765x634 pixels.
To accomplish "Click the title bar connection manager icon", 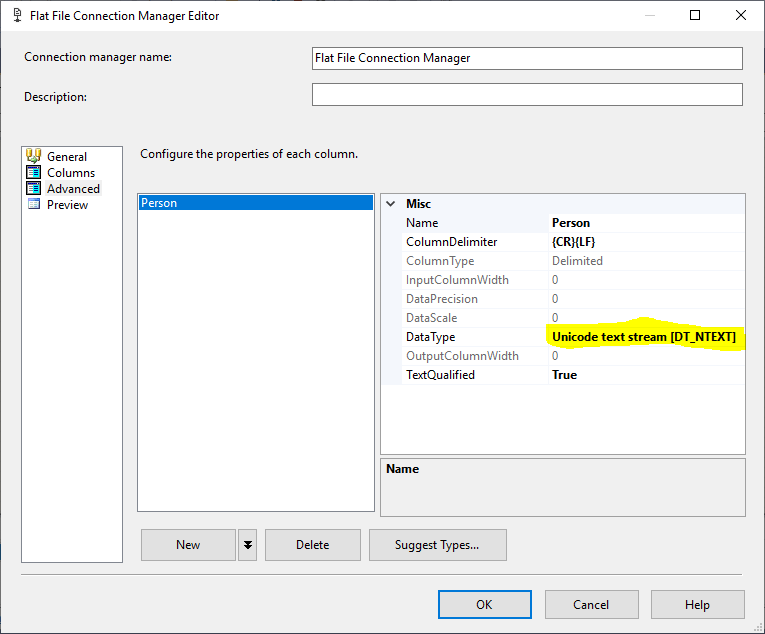I will (x=17, y=16).
